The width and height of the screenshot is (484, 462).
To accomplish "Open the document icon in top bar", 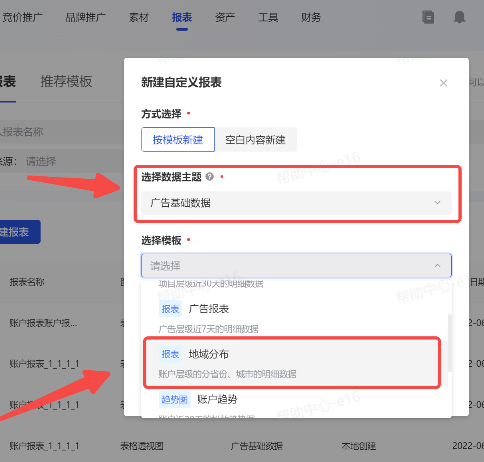I will (x=428, y=17).
